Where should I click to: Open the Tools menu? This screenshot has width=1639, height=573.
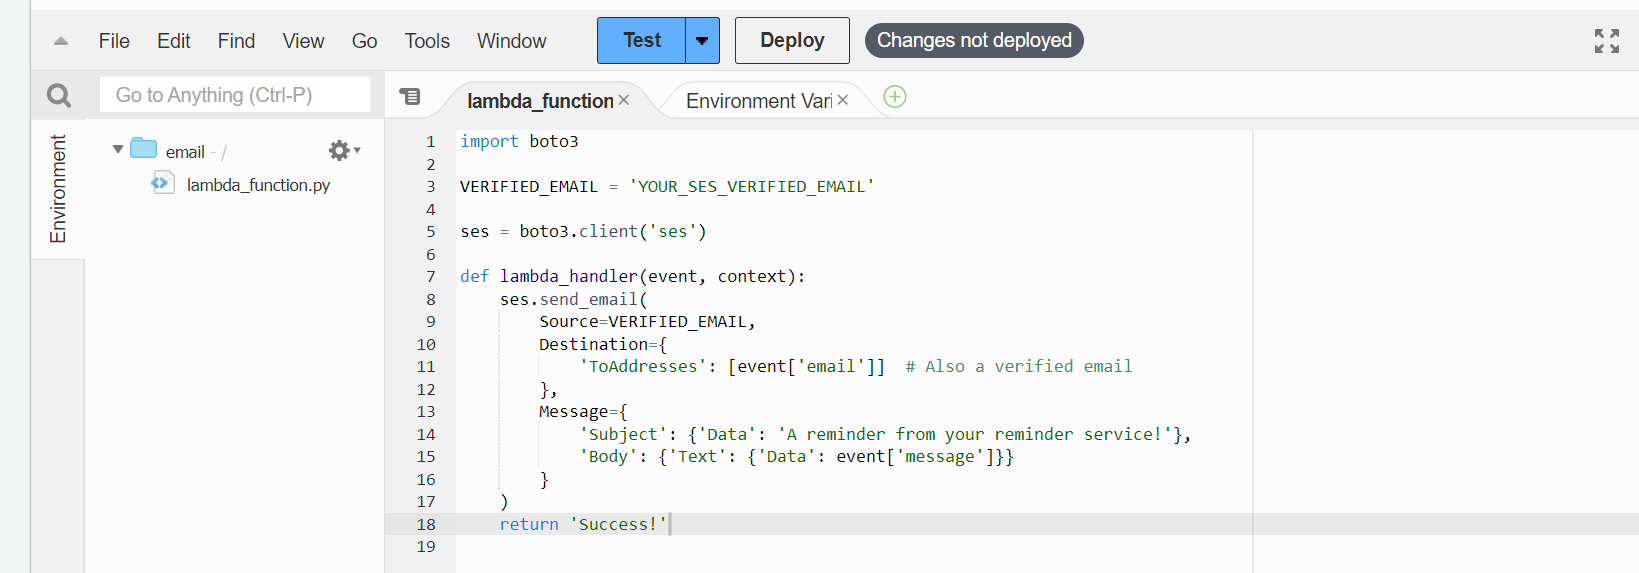pyautogui.click(x=427, y=41)
